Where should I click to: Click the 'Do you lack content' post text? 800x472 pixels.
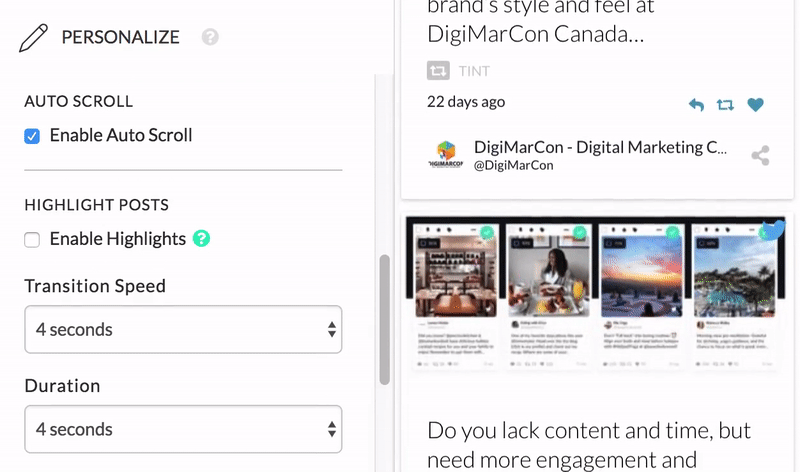click(x=589, y=445)
